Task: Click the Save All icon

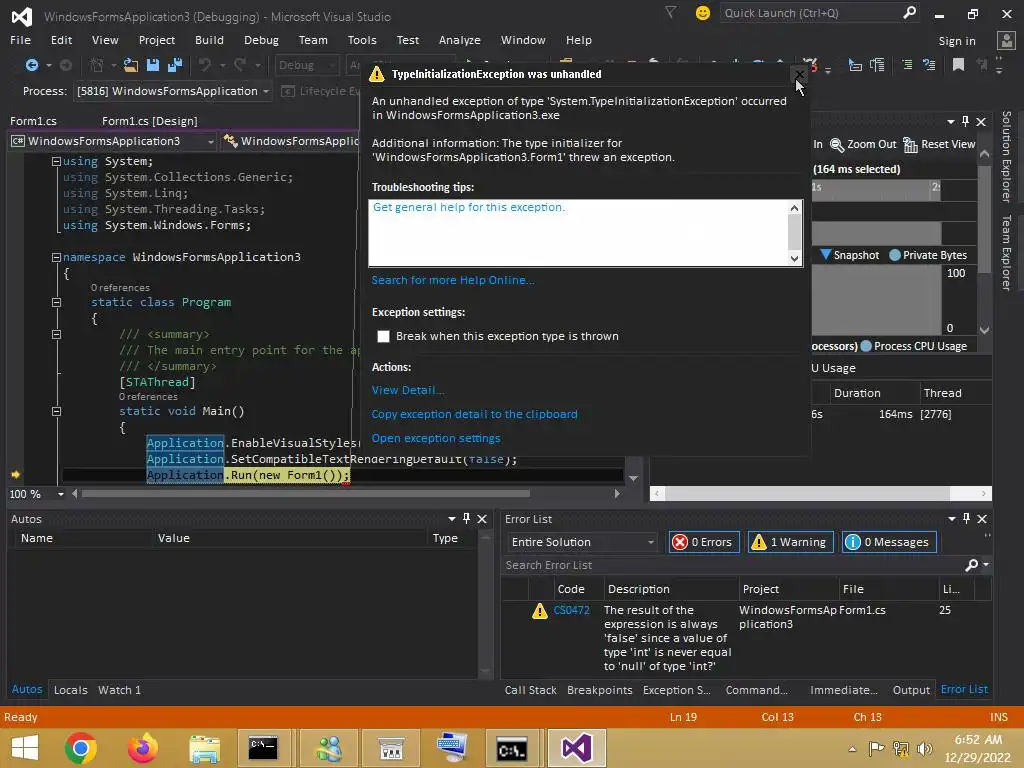Action: pos(174,65)
